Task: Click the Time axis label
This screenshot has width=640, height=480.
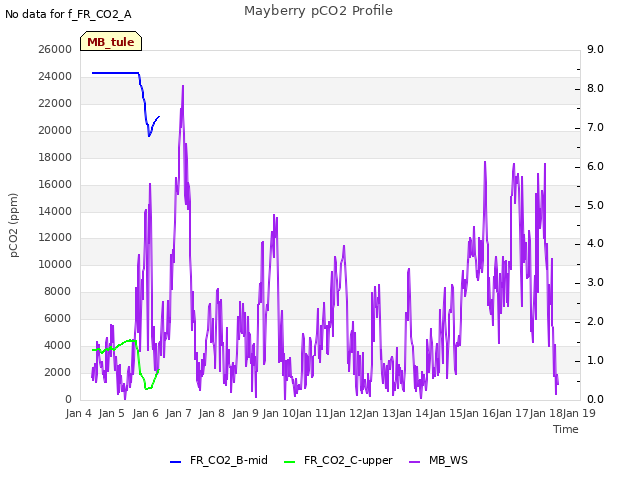Action: (x=566, y=429)
